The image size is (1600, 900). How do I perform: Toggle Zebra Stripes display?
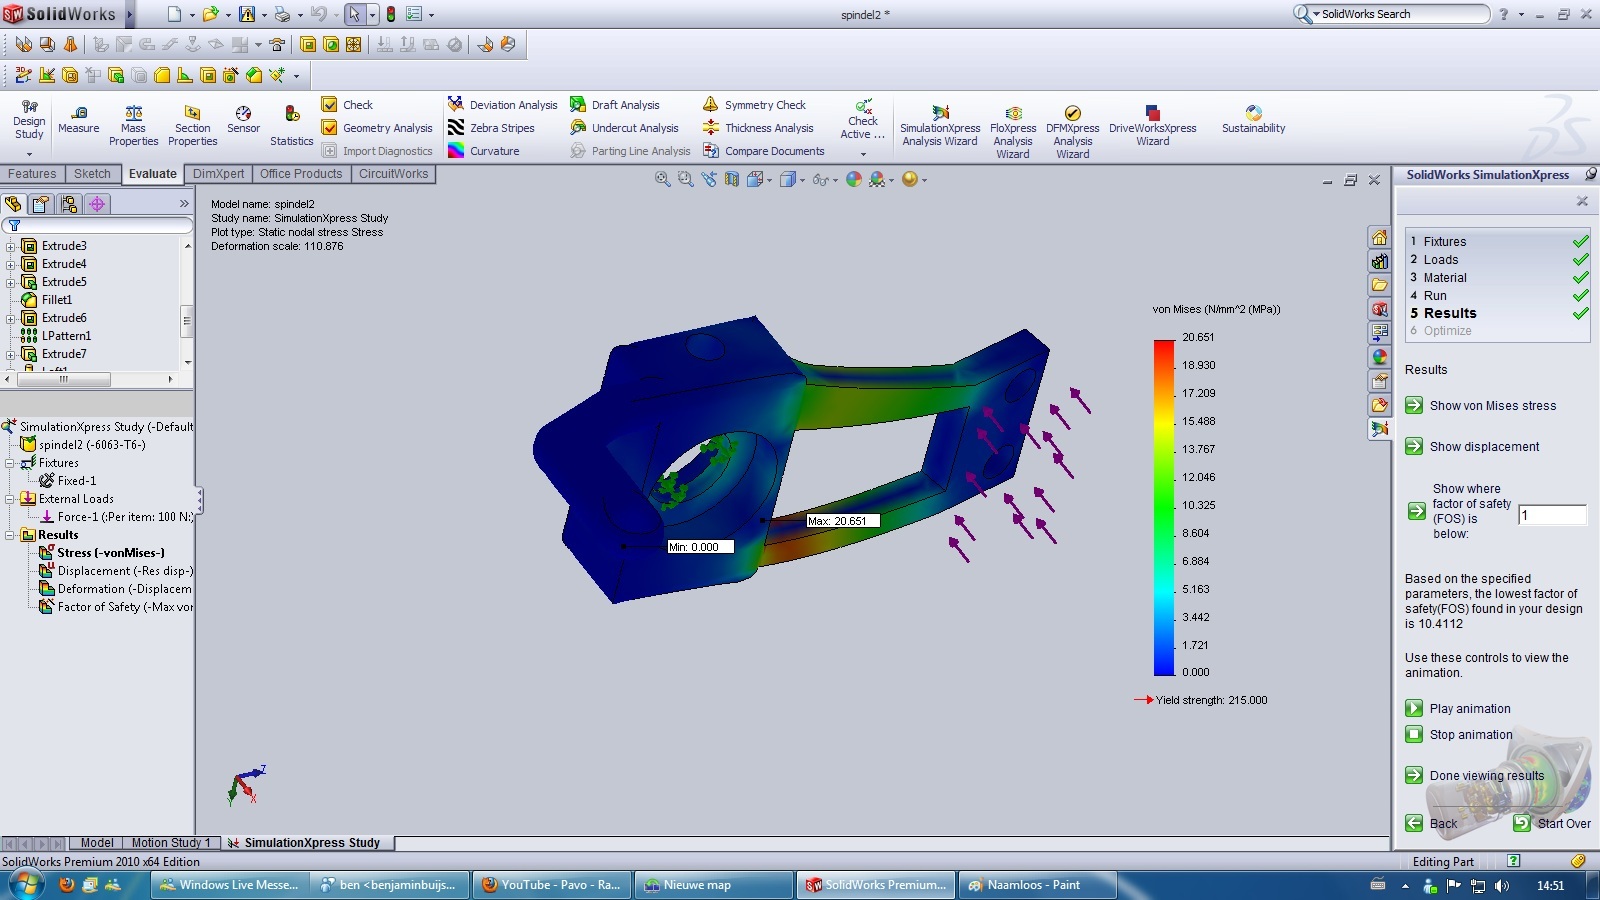[491, 127]
